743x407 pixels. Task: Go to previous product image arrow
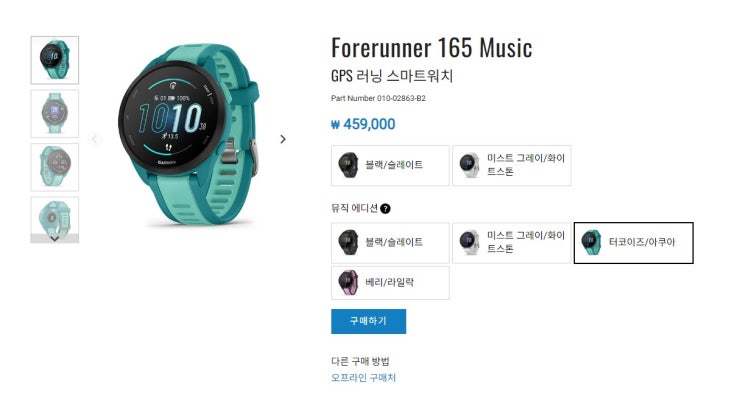tap(94, 139)
